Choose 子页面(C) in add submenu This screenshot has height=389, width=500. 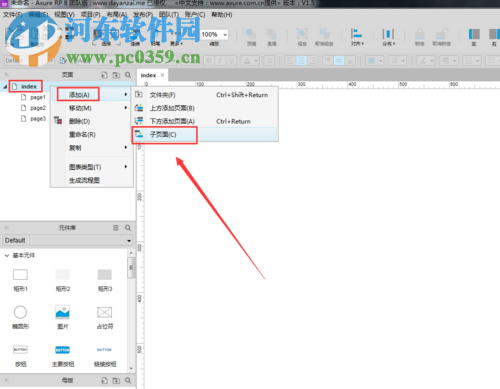coord(205,135)
